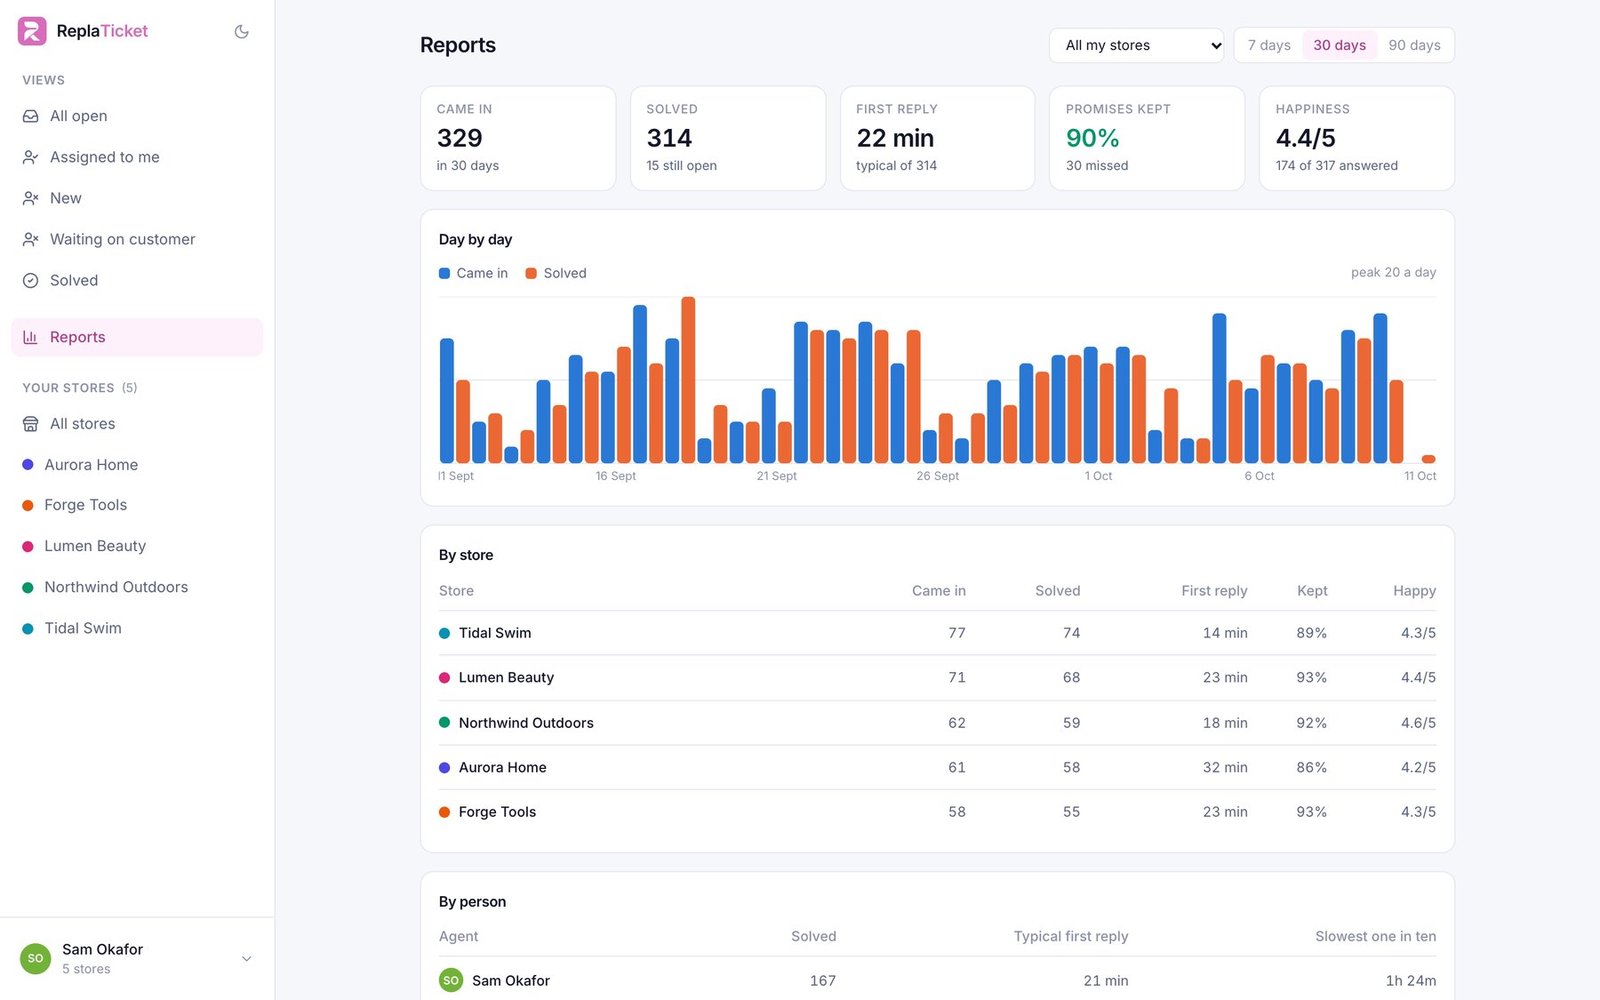The height and width of the screenshot is (1000, 1600).
Task: Click Northwind Outdoors row in By store
Action: coord(937,723)
